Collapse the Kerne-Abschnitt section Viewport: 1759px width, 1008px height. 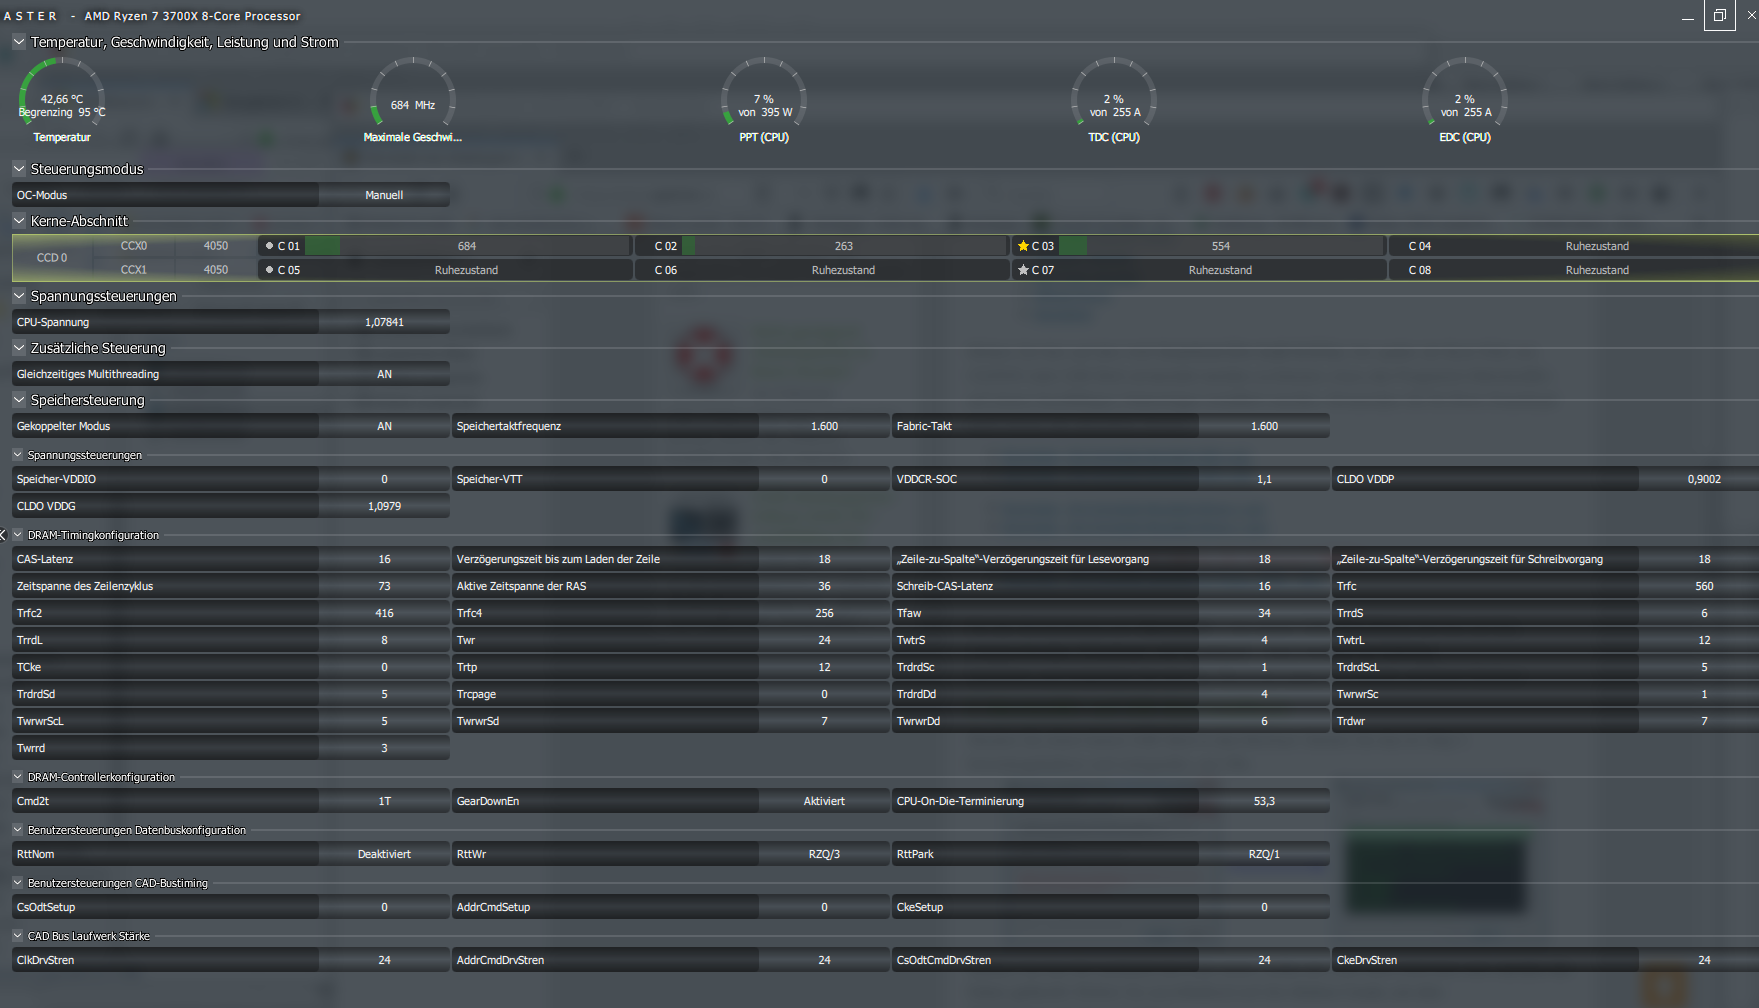tap(19, 221)
